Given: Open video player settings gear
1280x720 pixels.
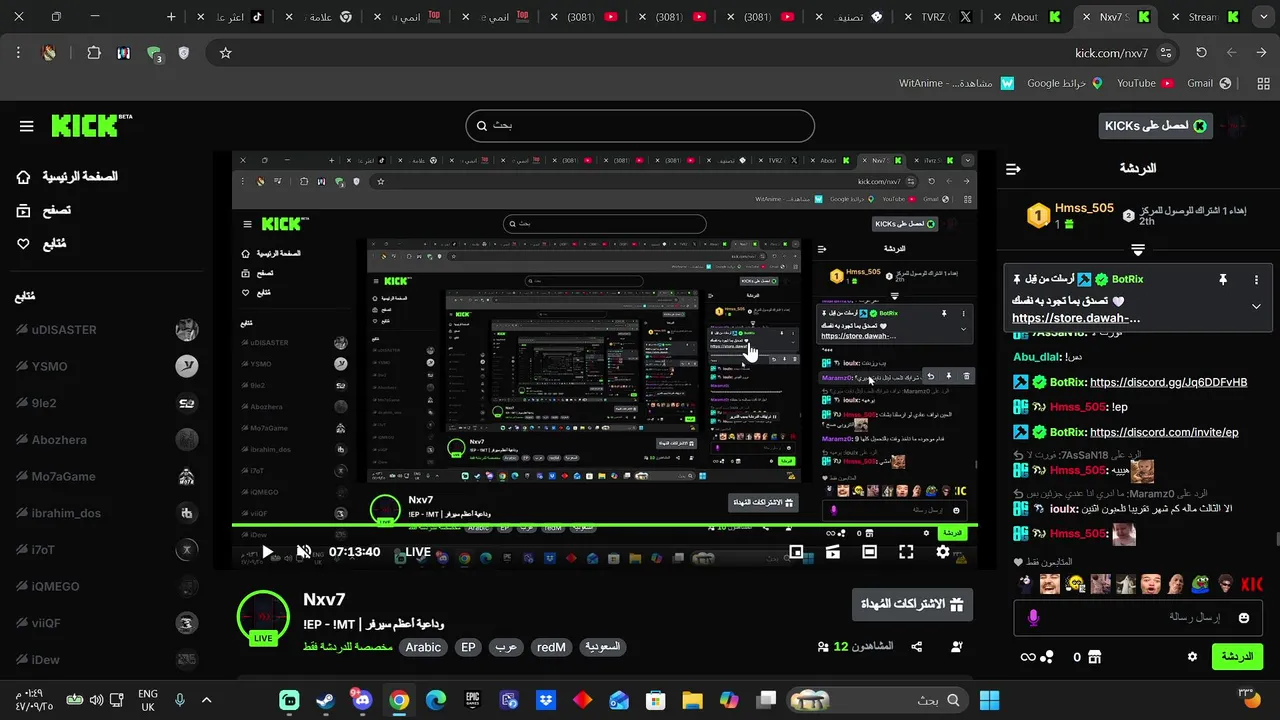Looking at the screenshot, I should pyautogui.click(x=943, y=552).
